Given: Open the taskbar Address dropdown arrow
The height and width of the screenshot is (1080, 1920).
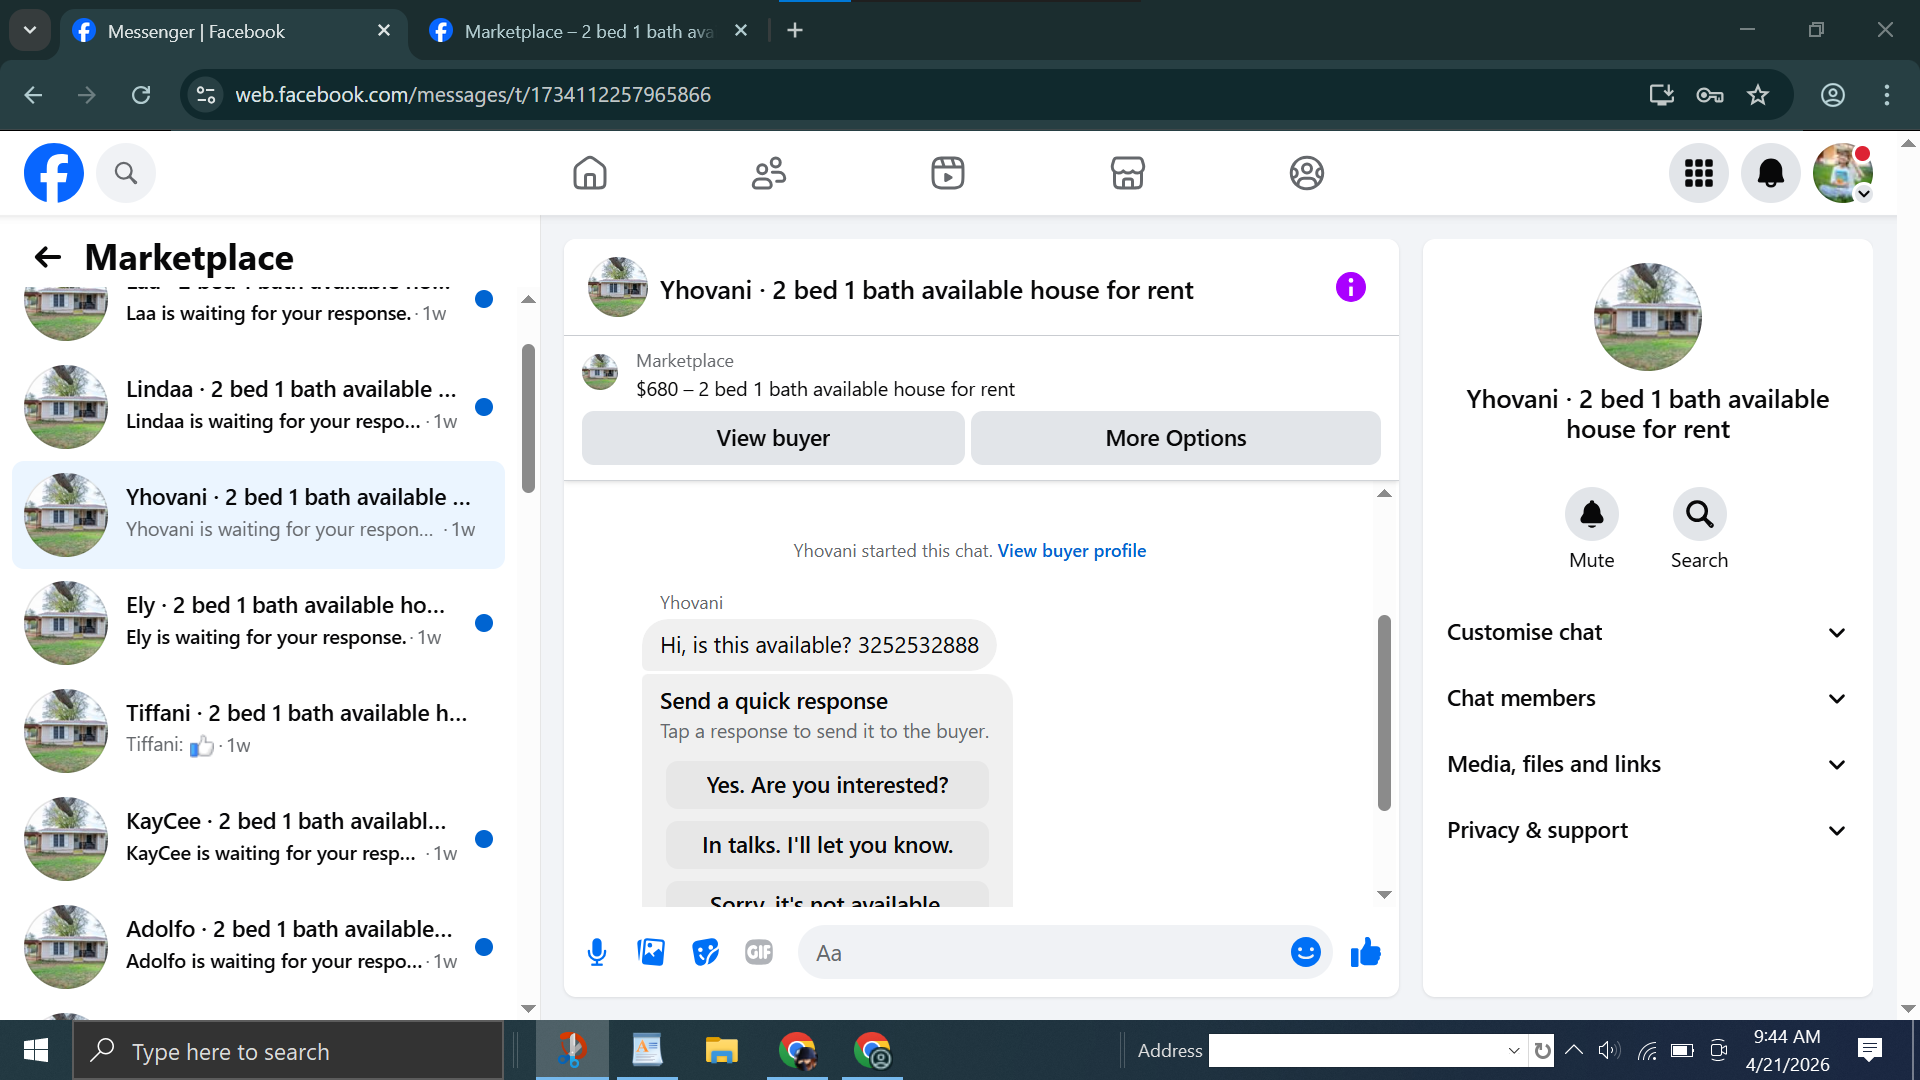Looking at the screenshot, I should [x=1514, y=1051].
